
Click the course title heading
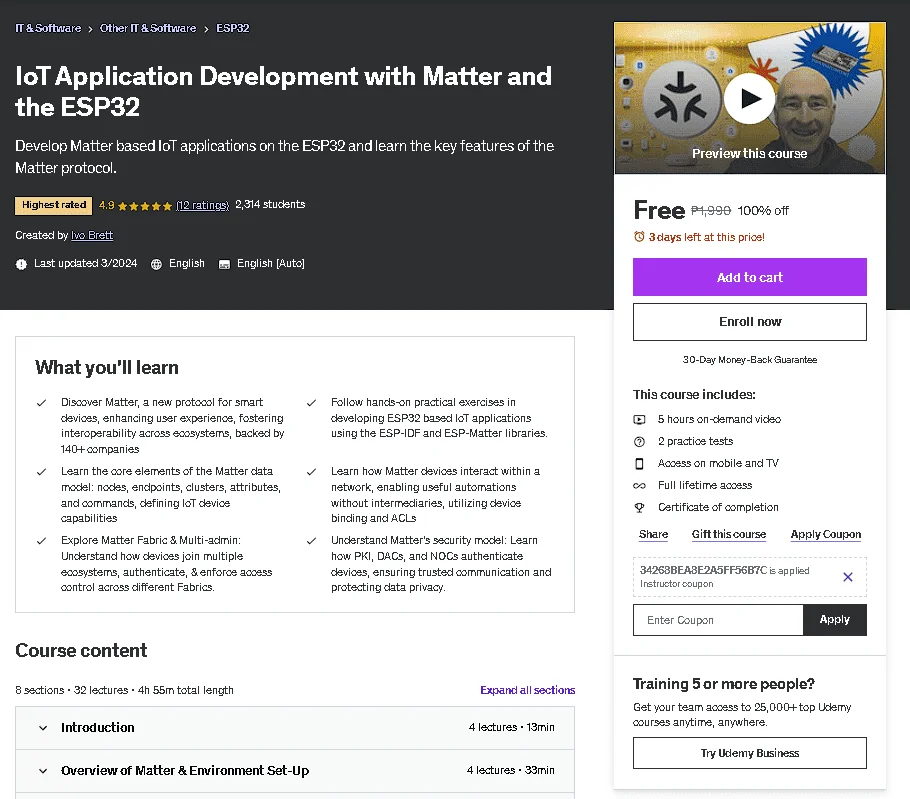[283, 92]
